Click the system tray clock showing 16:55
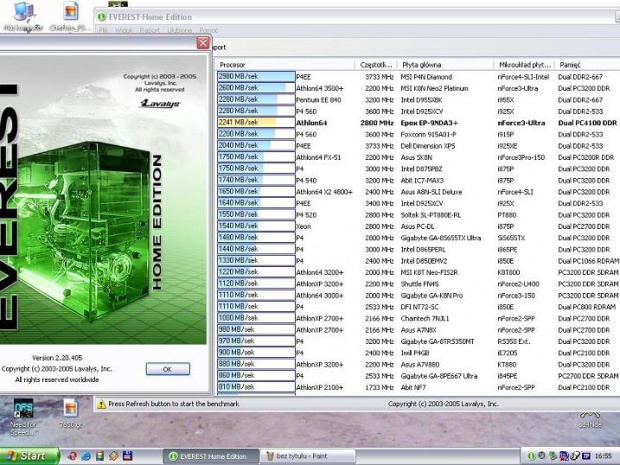Viewport: 620px width, 465px height. click(x=603, y=456)
